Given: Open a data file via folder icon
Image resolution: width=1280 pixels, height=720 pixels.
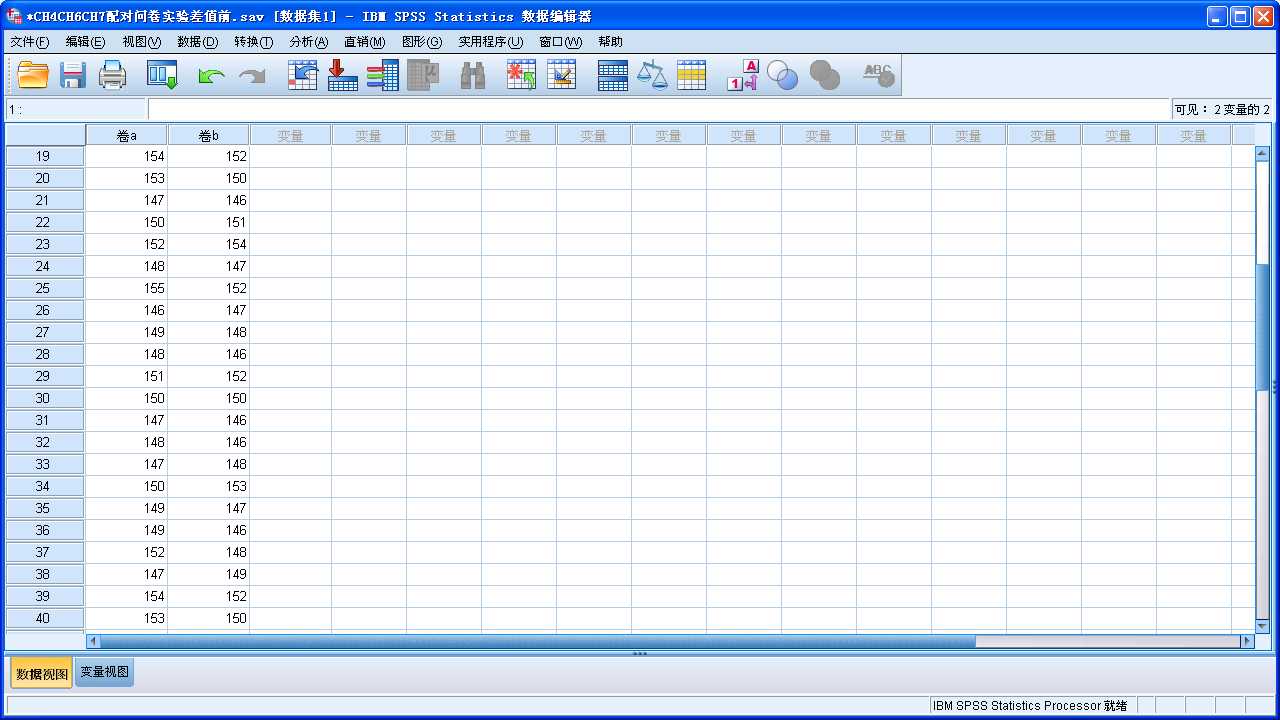Looking at the screenshot, I should (x=33, y=76).
